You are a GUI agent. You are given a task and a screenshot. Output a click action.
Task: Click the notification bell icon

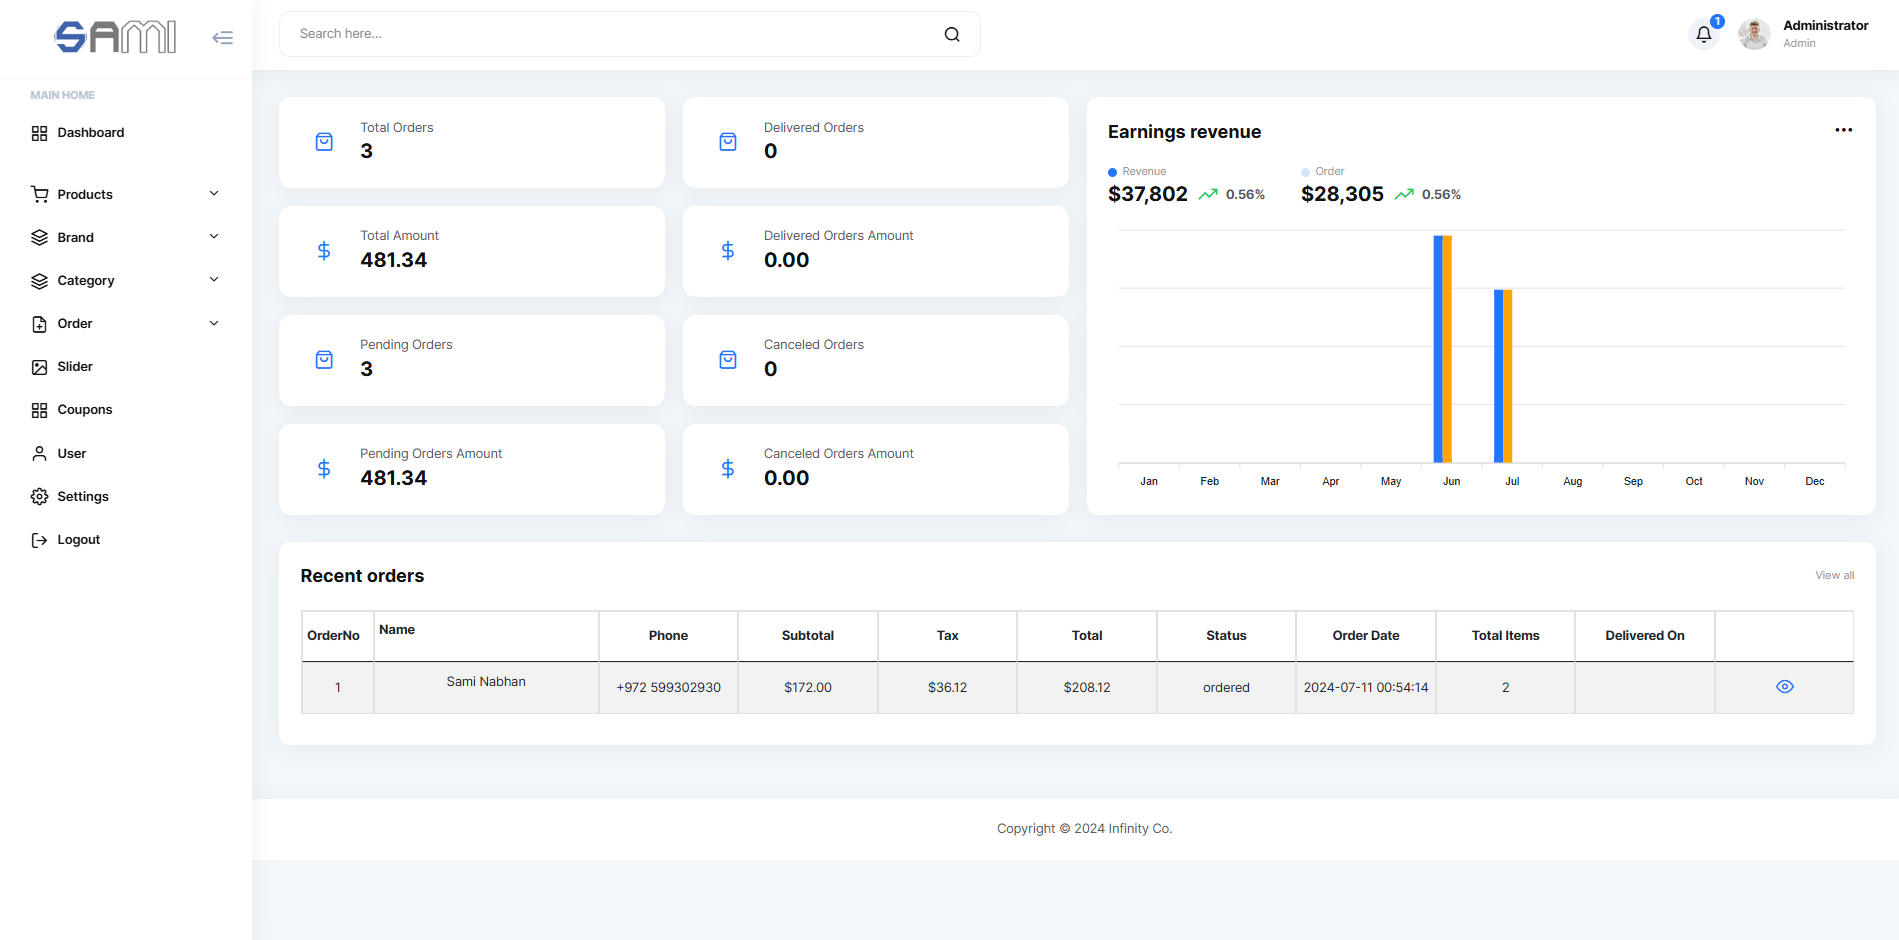(1703, 34)
